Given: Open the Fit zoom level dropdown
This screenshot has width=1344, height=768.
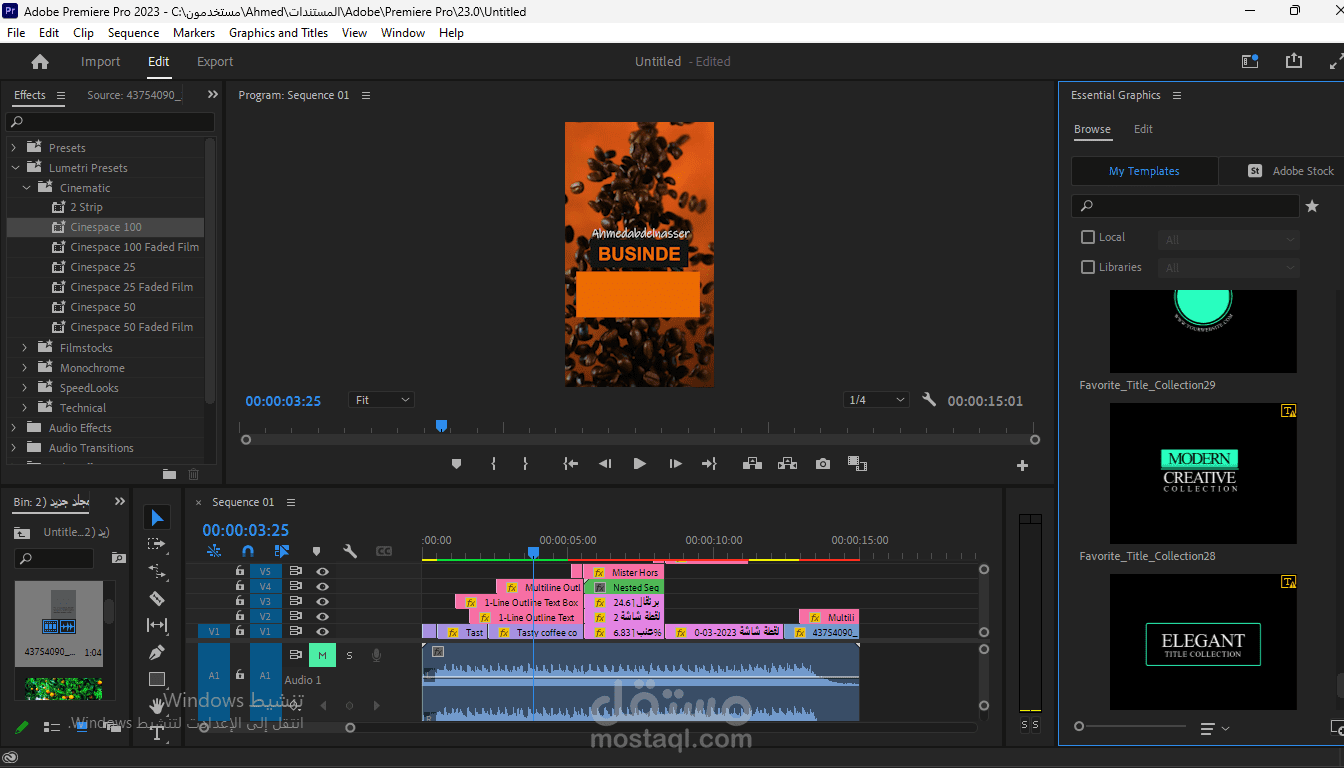Looking at the screenshot, I should (382, 400).
